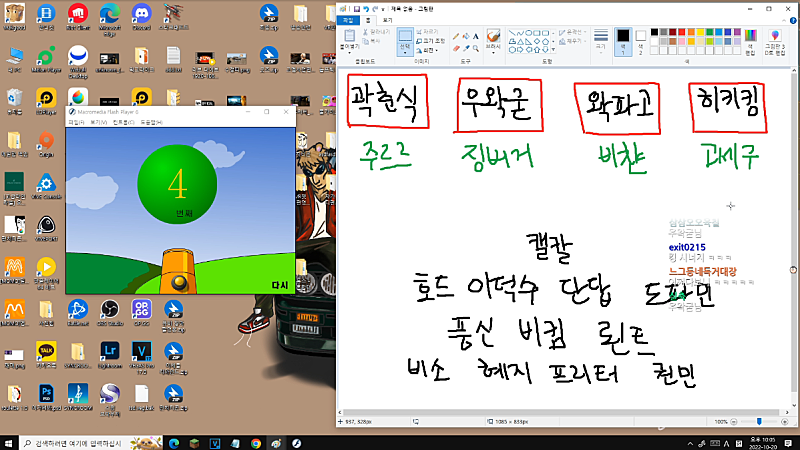Open the Flash Player 파일 menu

point(76,122)
